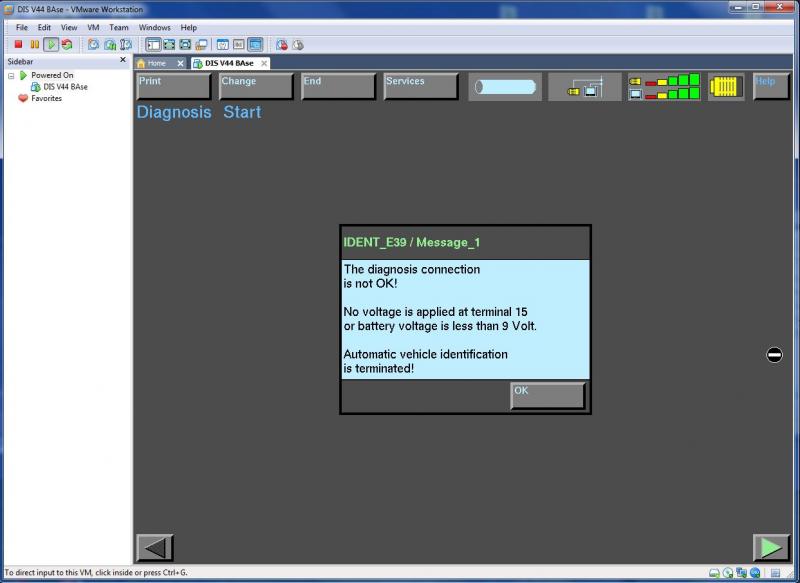Click the network connection diagram icon
This screenshot has width=800, height=583.
[584, 87]
